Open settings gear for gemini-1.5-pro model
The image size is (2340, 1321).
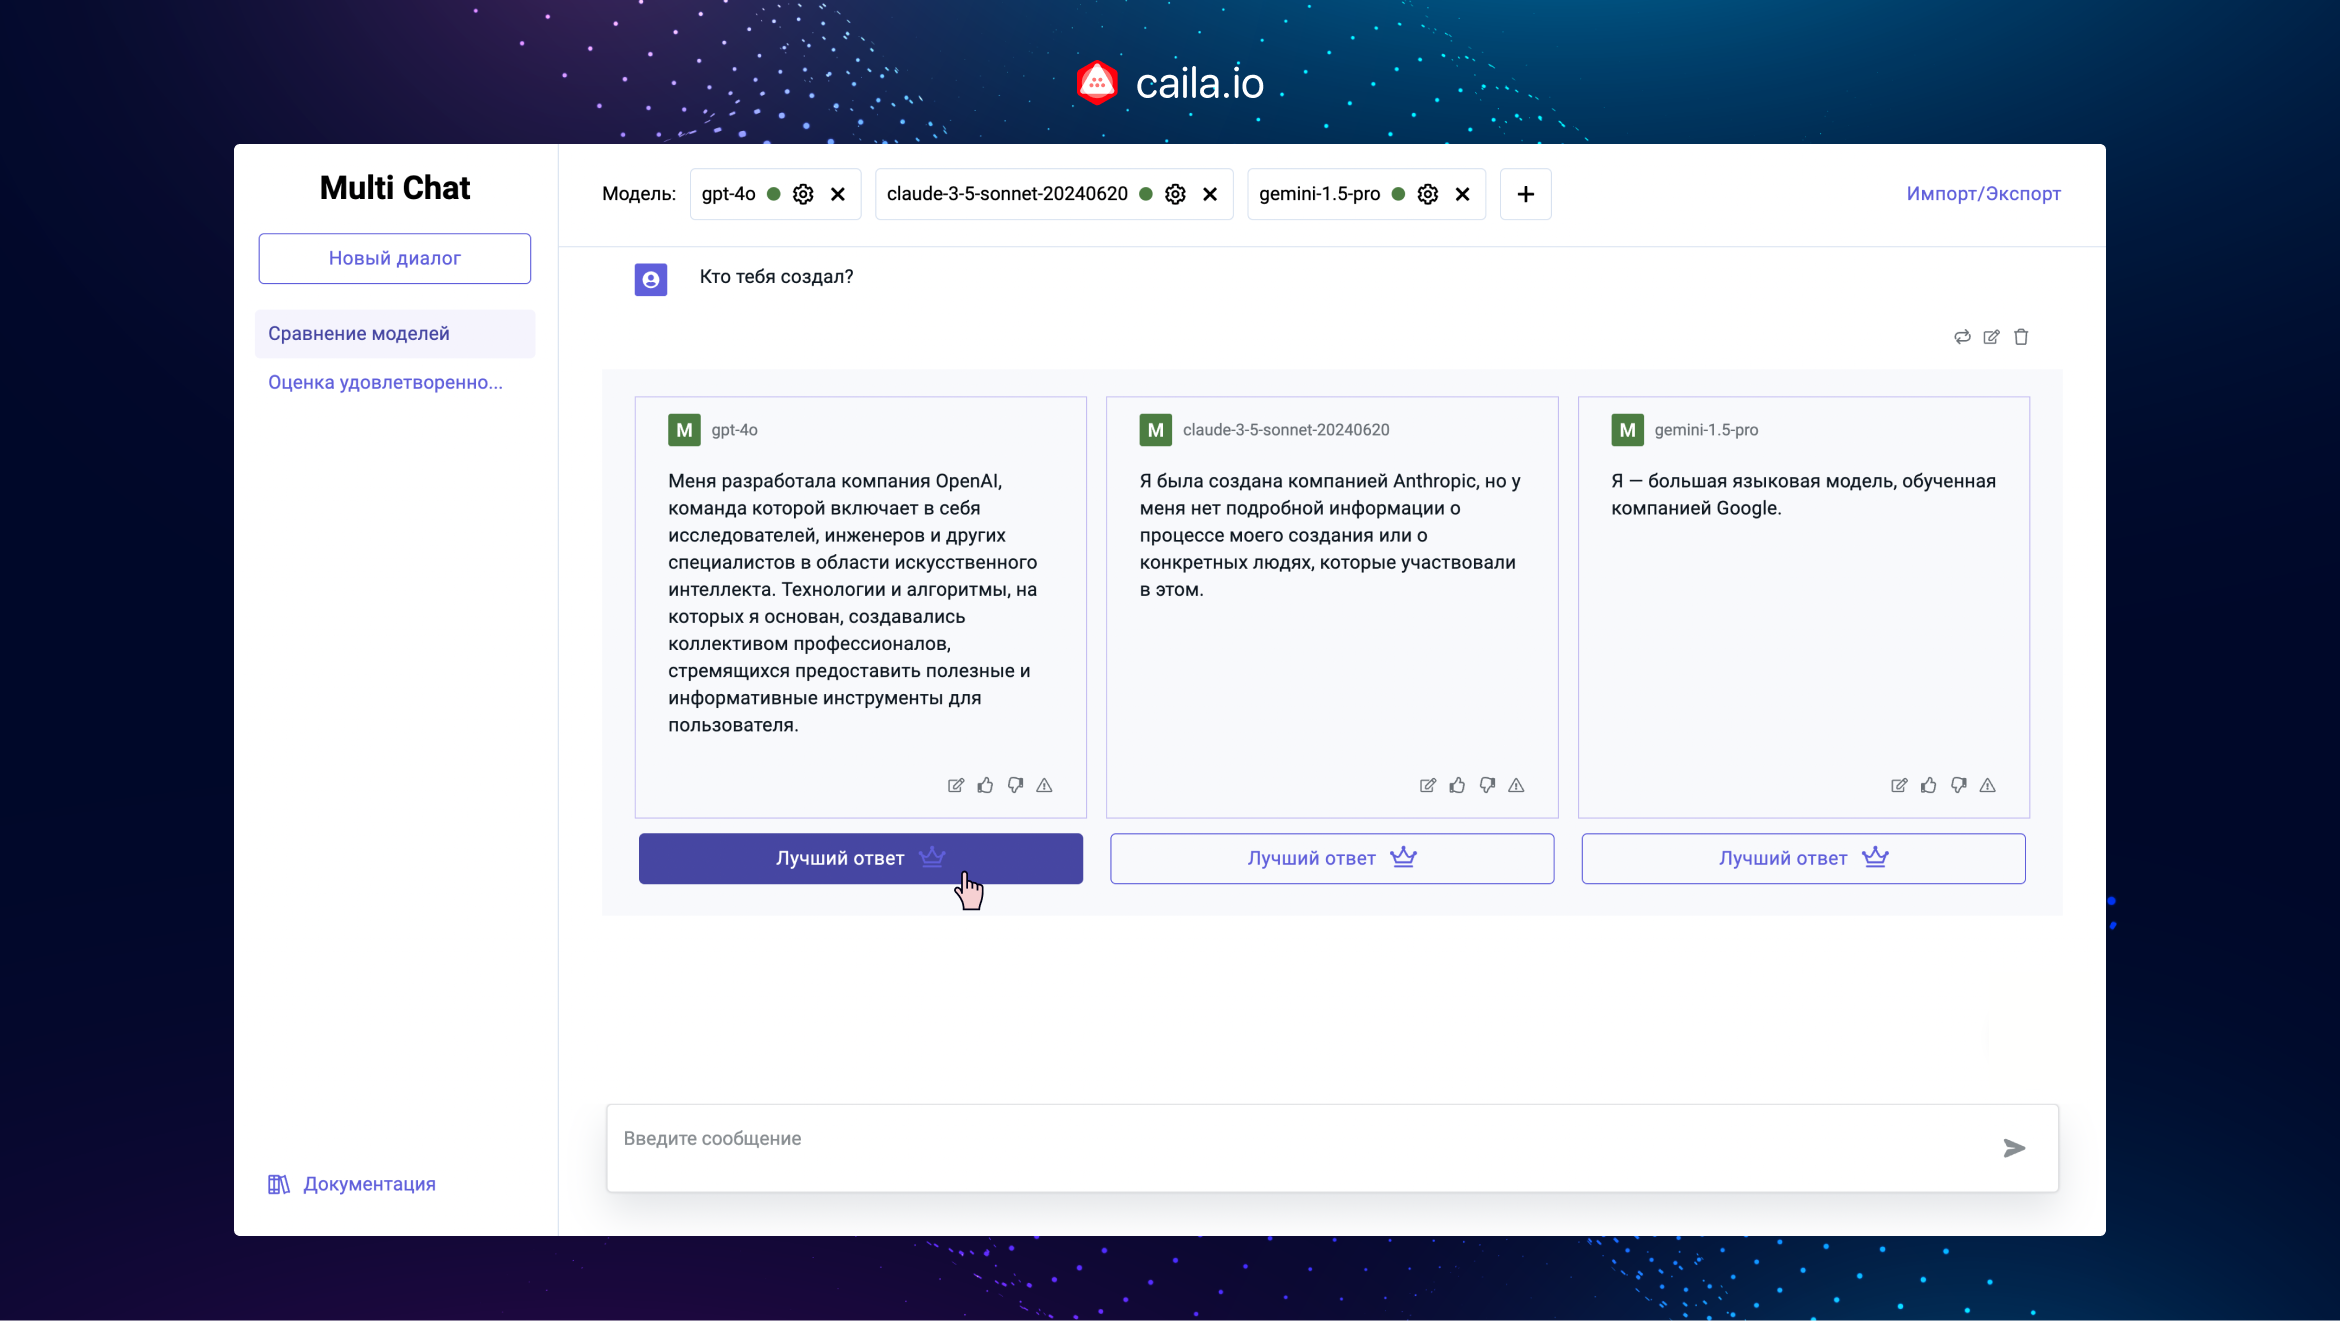(x=1428, y=194)
